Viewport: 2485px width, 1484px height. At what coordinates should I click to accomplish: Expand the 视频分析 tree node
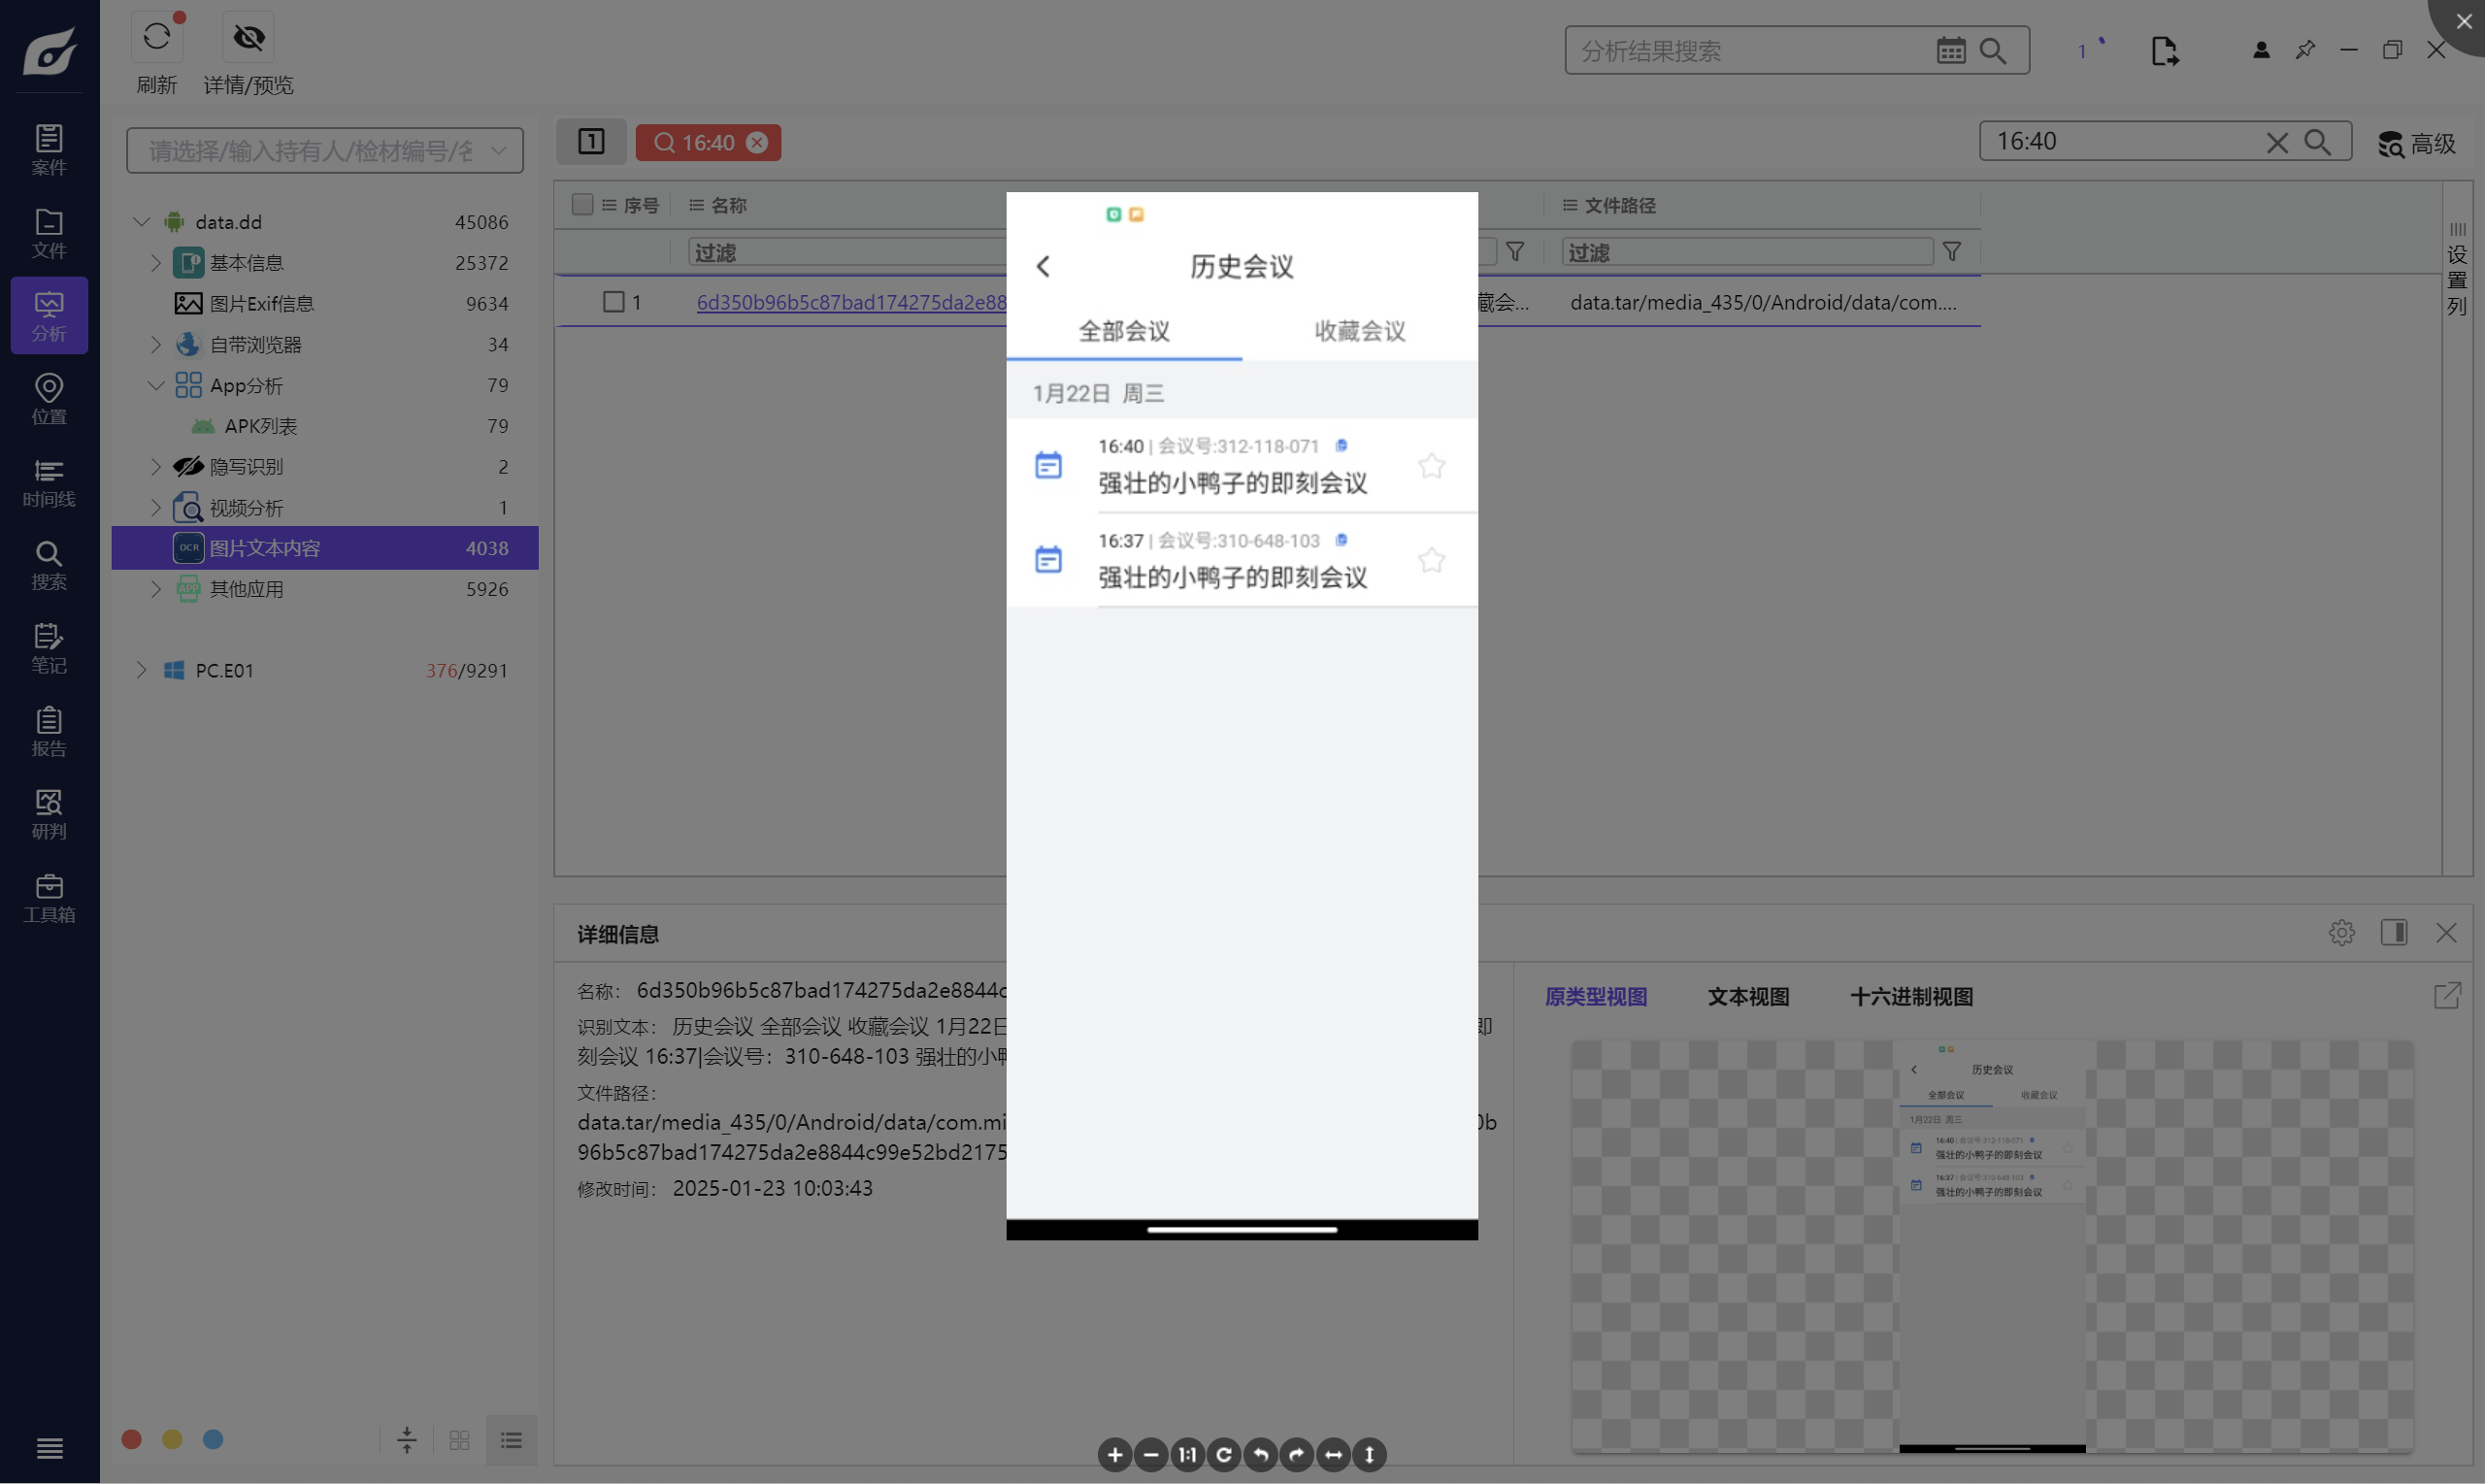point(156,508)
